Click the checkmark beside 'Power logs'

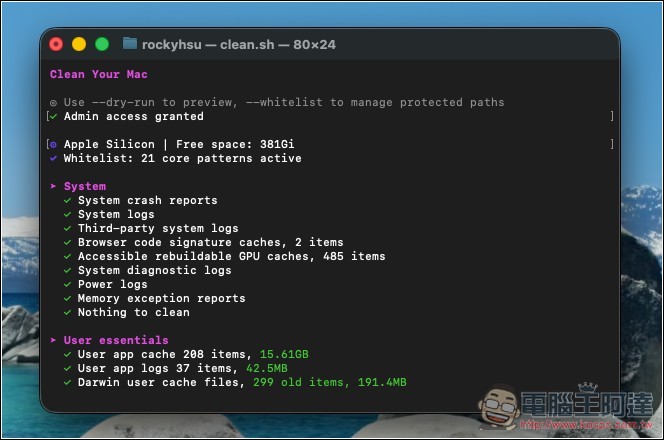[x=67, y=284]
